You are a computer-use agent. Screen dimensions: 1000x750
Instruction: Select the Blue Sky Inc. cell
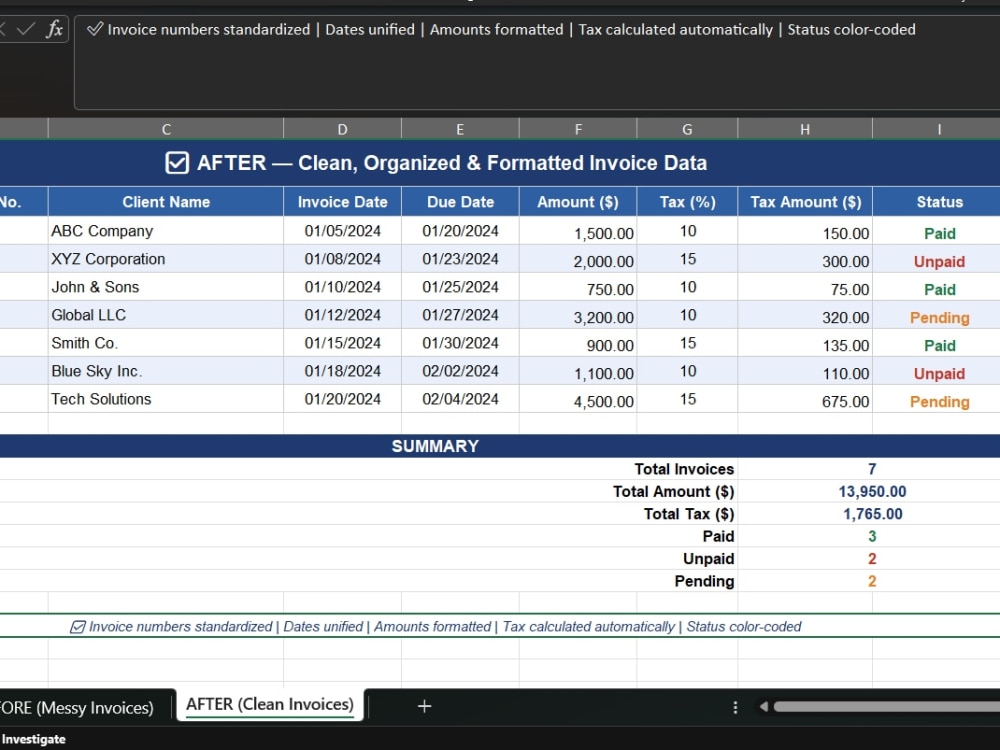tap(166, 371)
